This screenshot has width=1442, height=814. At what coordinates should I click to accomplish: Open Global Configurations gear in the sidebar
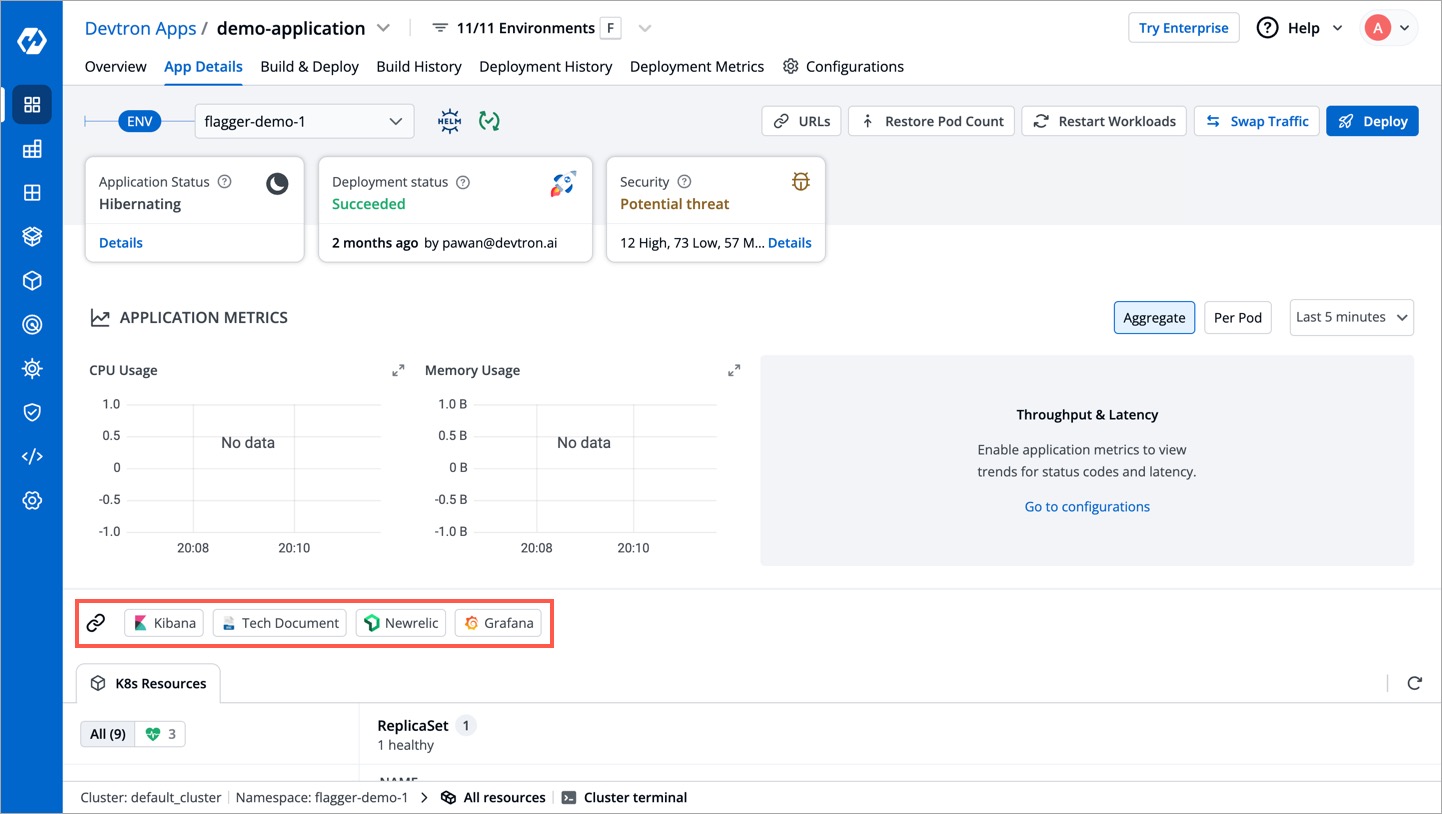pos(32,500)
